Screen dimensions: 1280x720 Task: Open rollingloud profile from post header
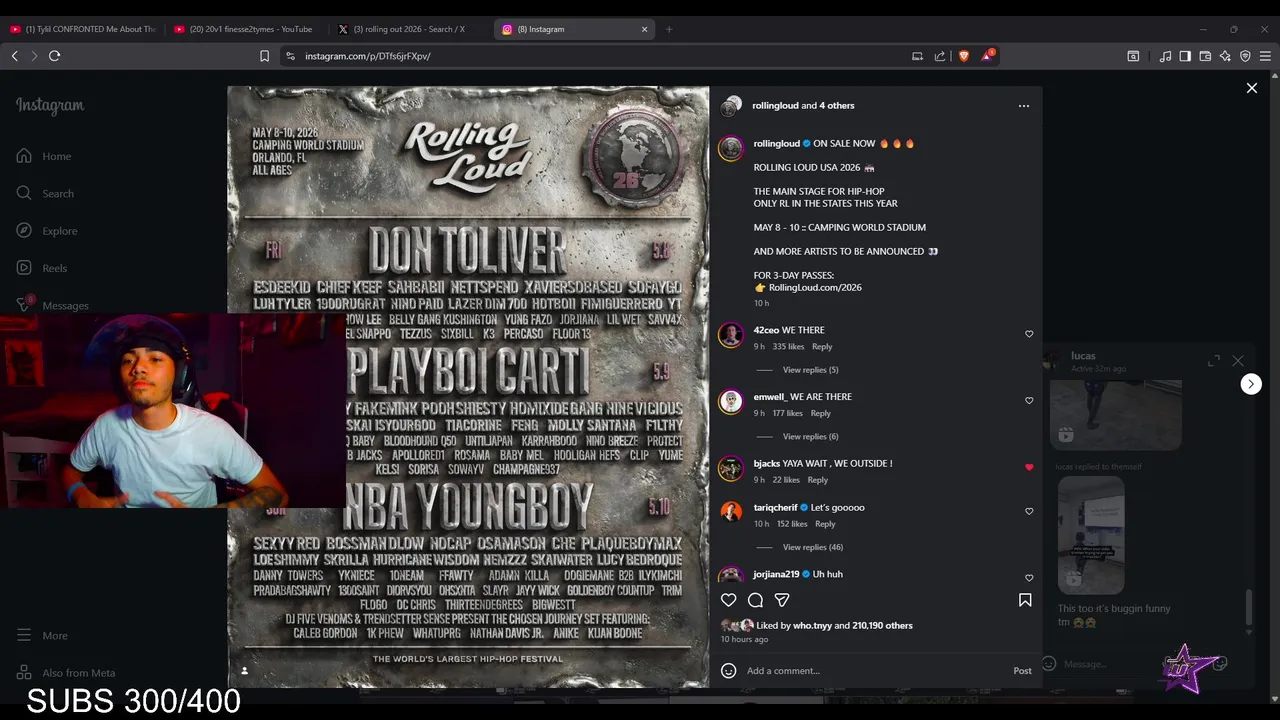point(775,105)
